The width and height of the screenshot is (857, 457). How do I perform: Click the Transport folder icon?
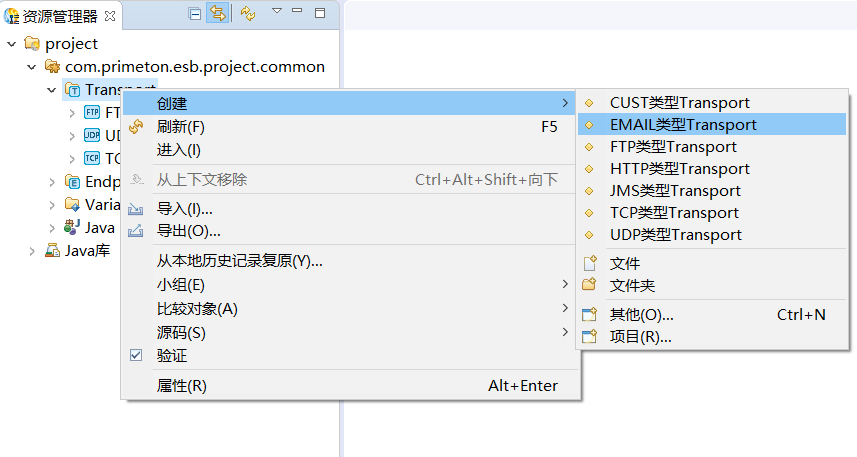[72, 90]
